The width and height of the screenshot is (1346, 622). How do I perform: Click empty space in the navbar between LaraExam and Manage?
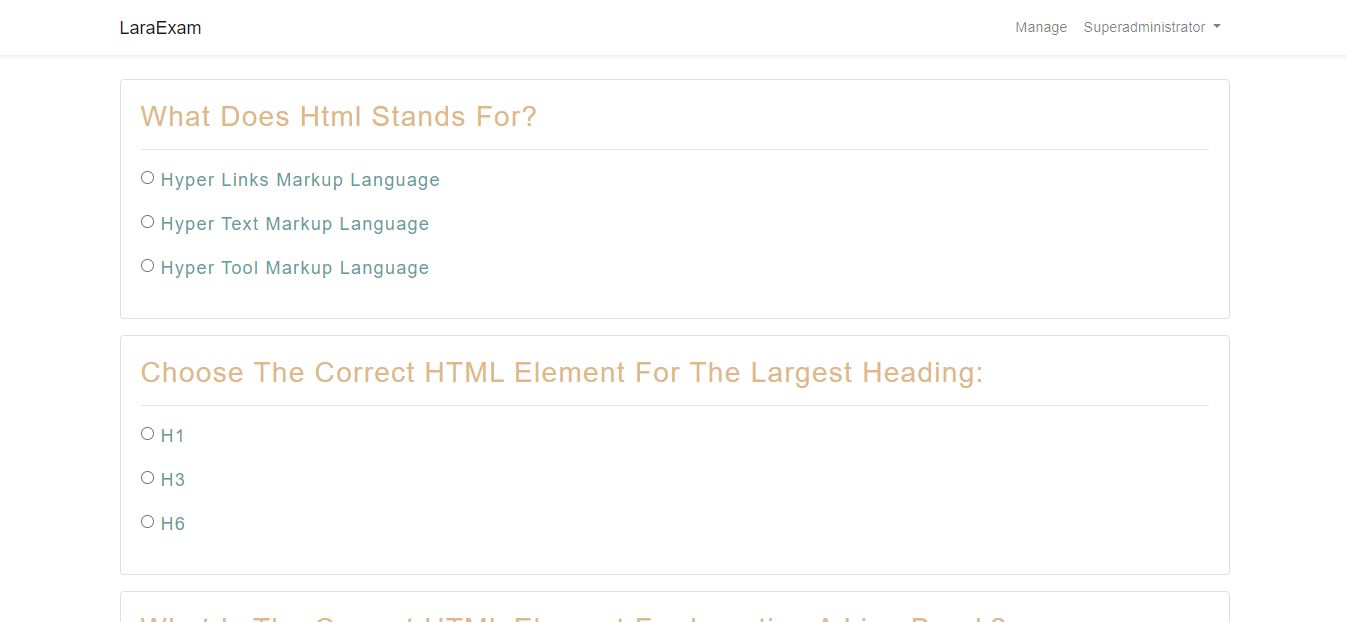[600, 28]
